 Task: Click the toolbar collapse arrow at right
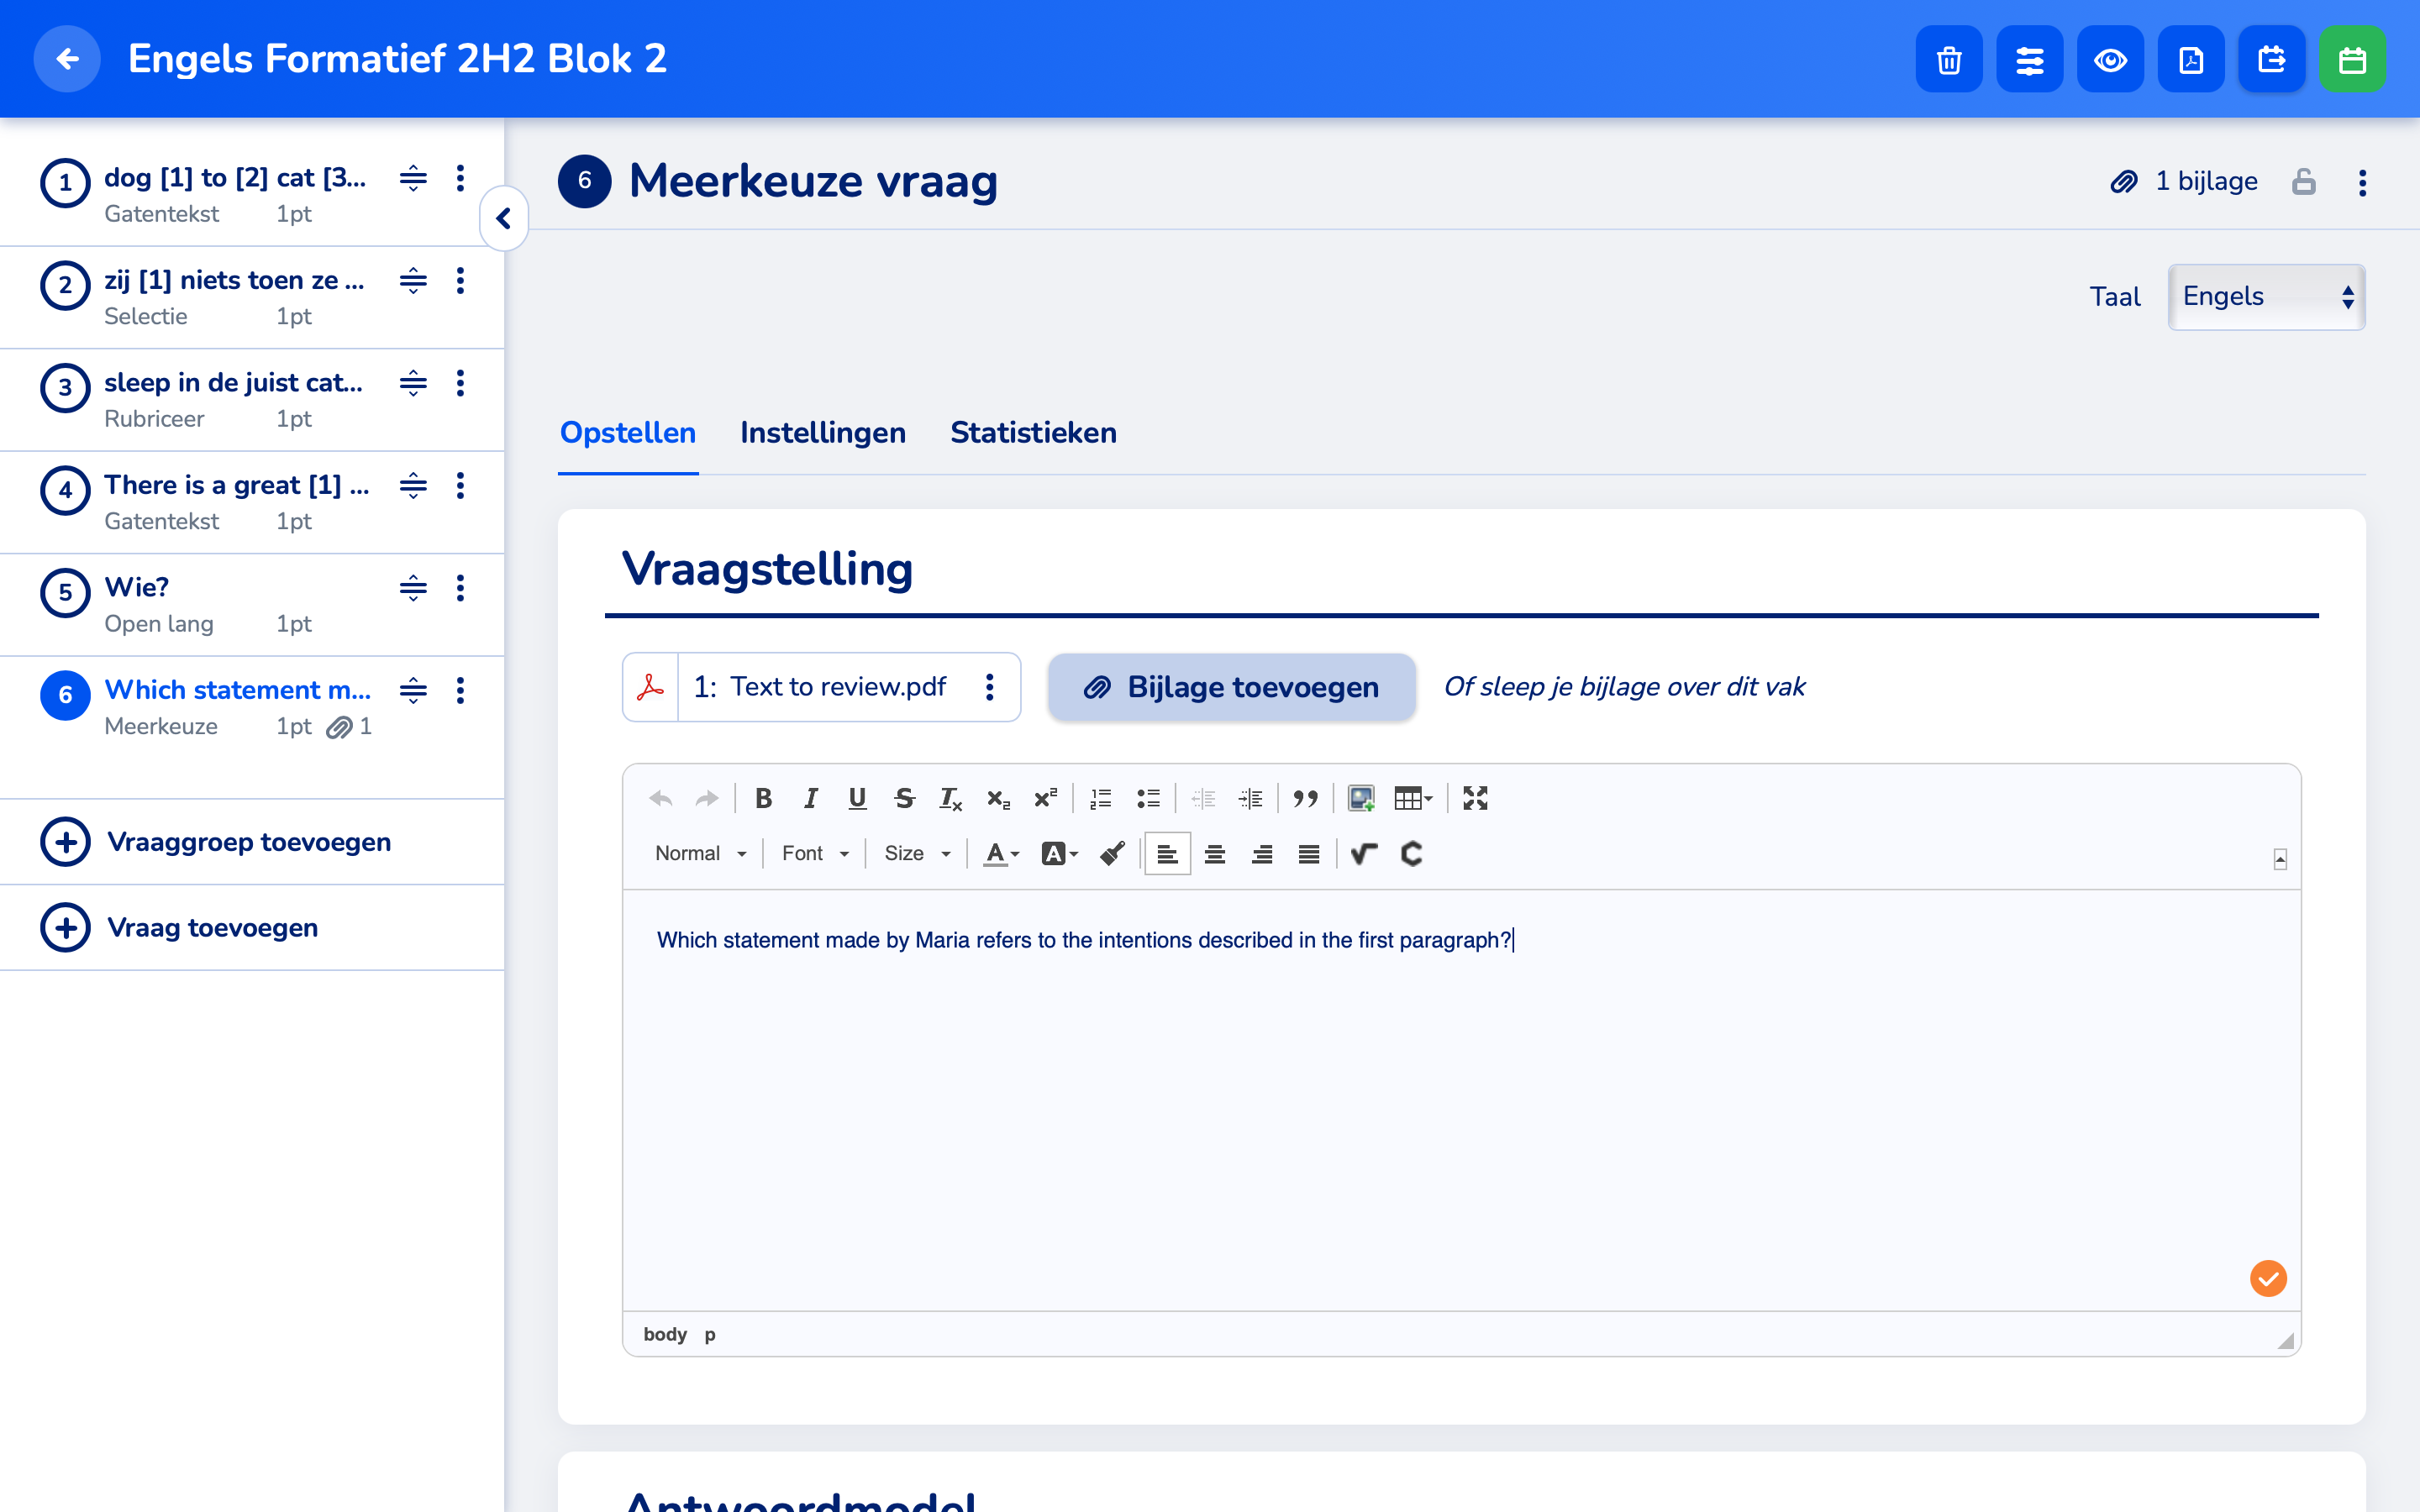coord(2280,859)
